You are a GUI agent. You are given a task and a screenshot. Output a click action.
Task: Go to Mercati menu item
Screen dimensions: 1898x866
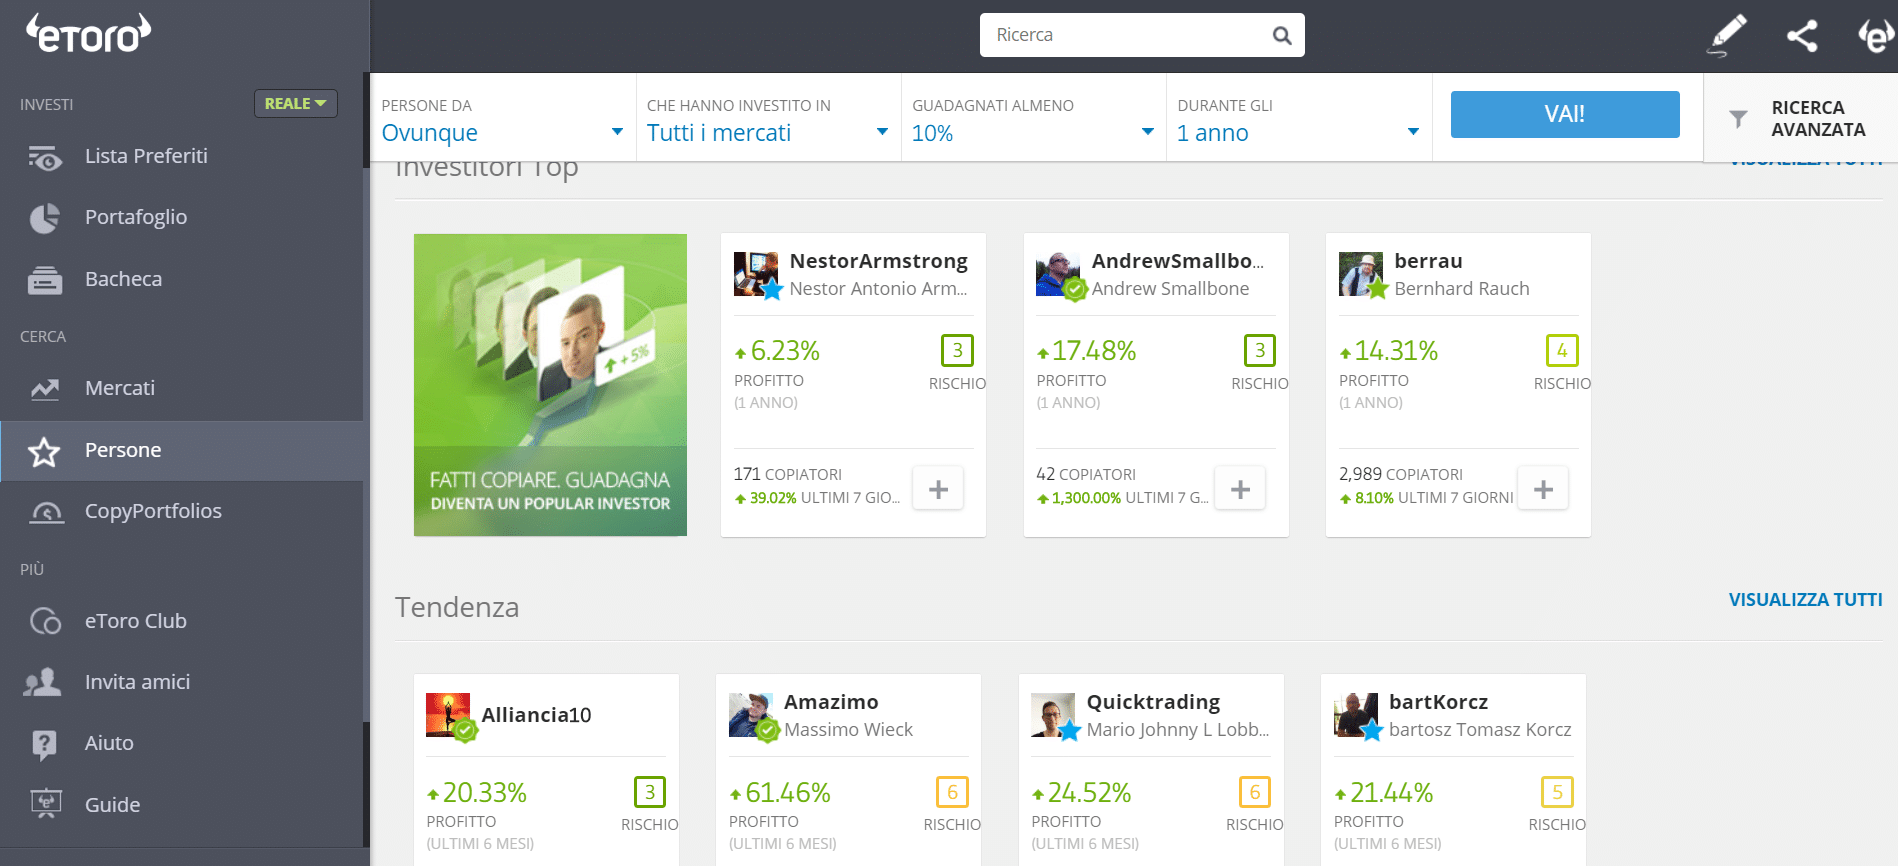pos(120,388)
